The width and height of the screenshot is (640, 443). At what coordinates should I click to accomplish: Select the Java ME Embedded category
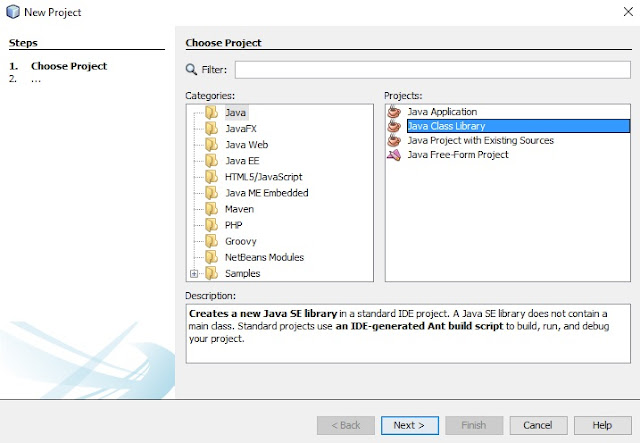point(267,193)
